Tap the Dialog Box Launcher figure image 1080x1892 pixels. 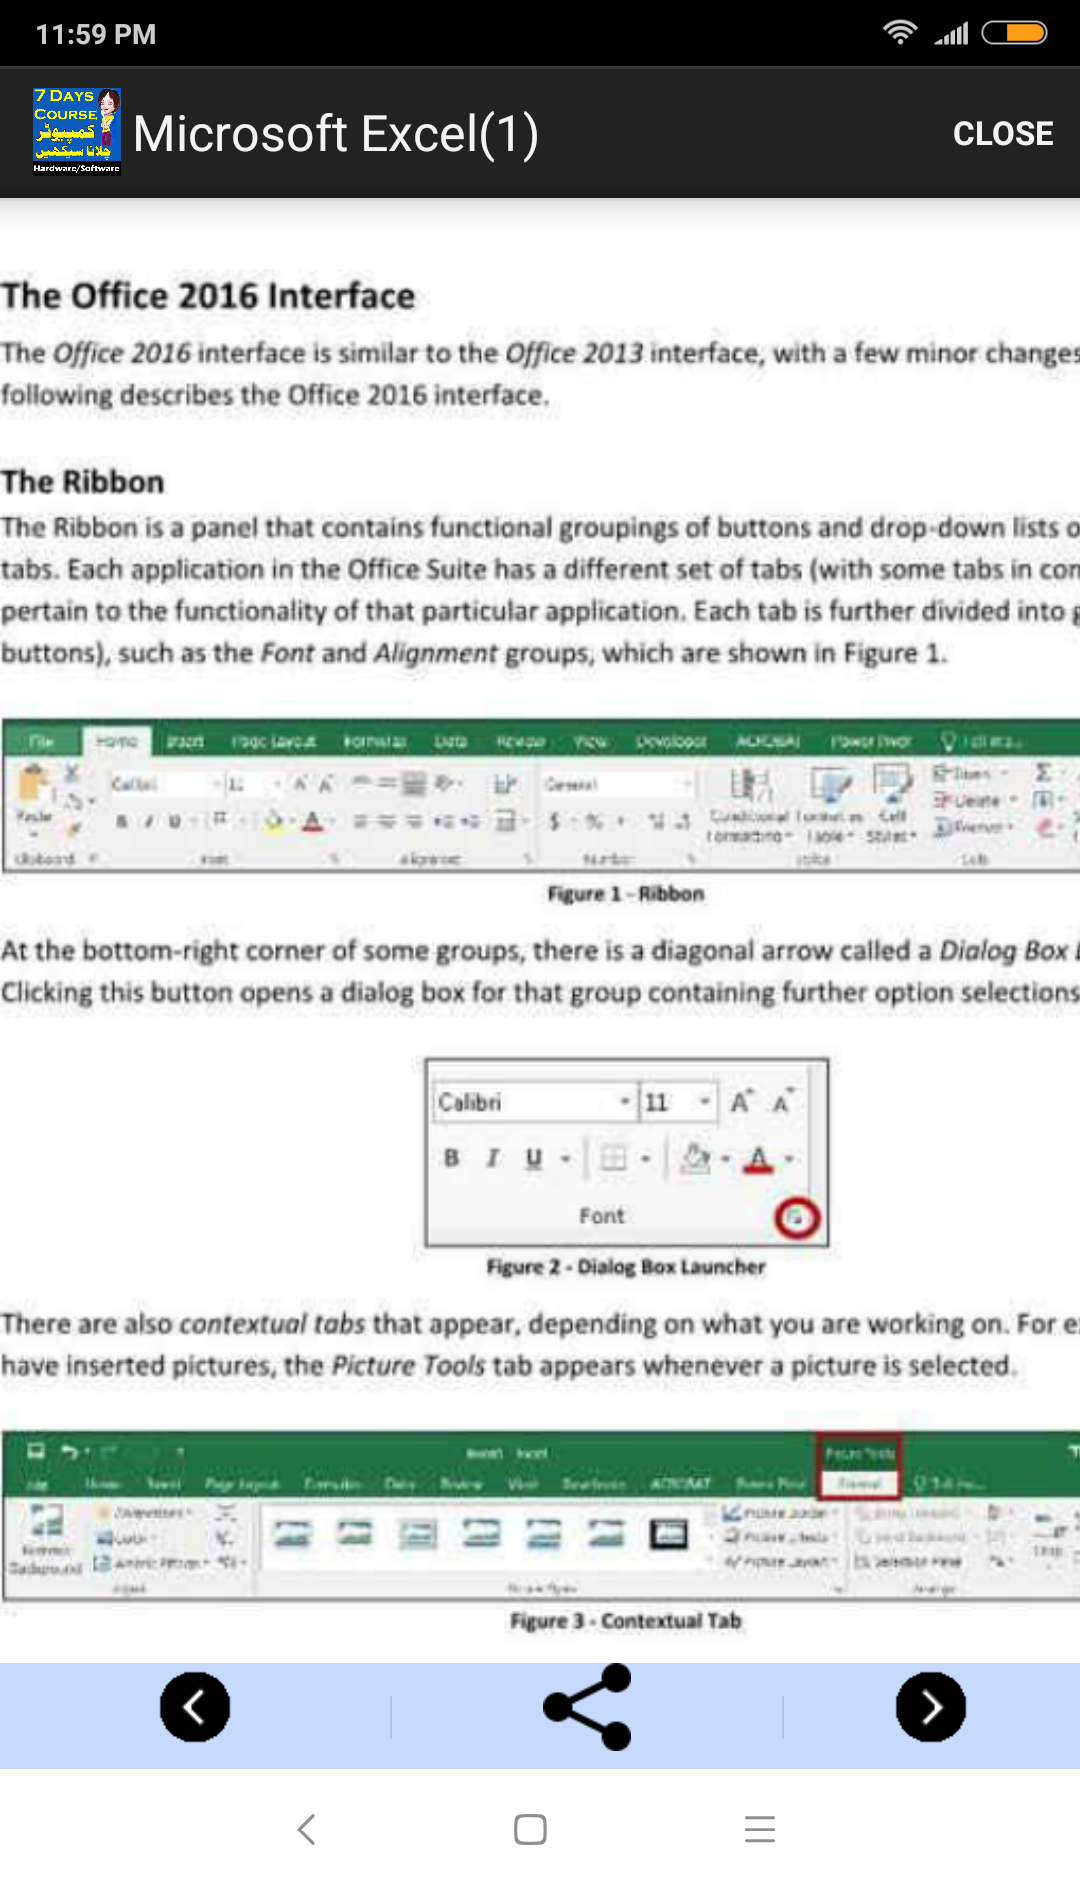tap(627, 1152)
